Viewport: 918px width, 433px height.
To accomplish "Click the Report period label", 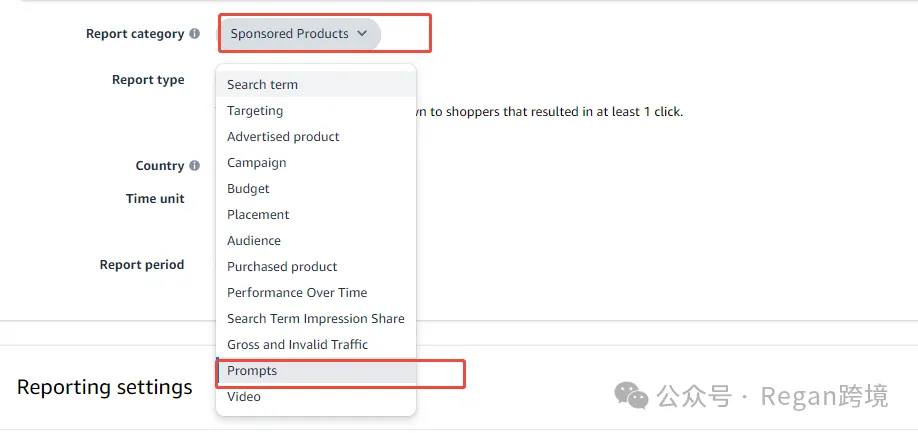I will tap(142, 265).
